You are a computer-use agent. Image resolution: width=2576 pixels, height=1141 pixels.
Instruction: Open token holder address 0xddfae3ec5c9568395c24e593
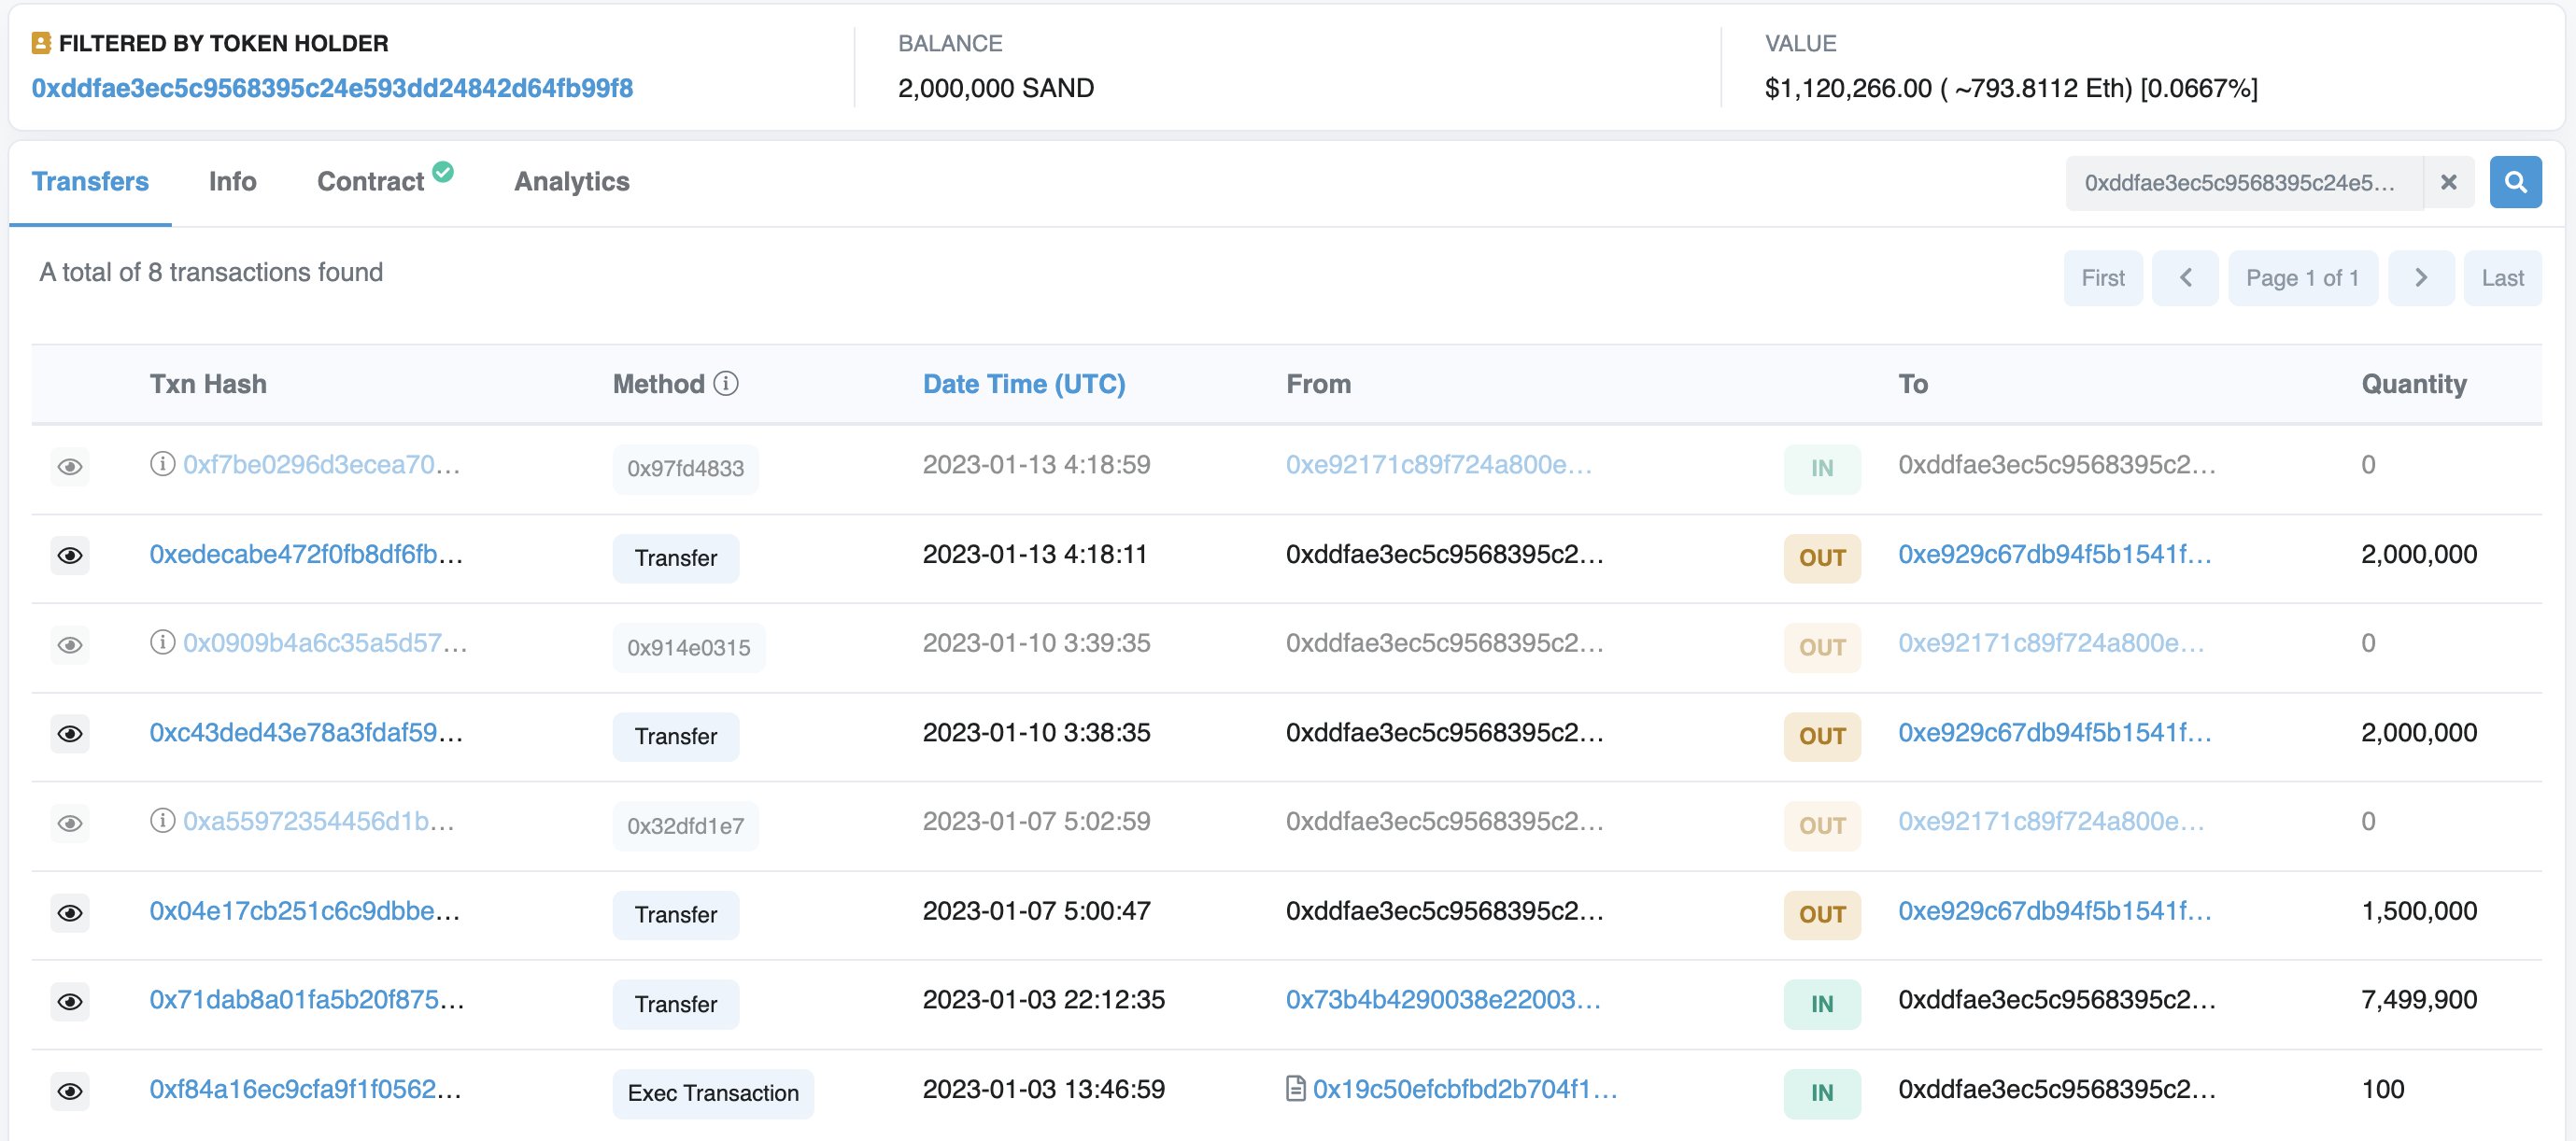tap(330, 87)
